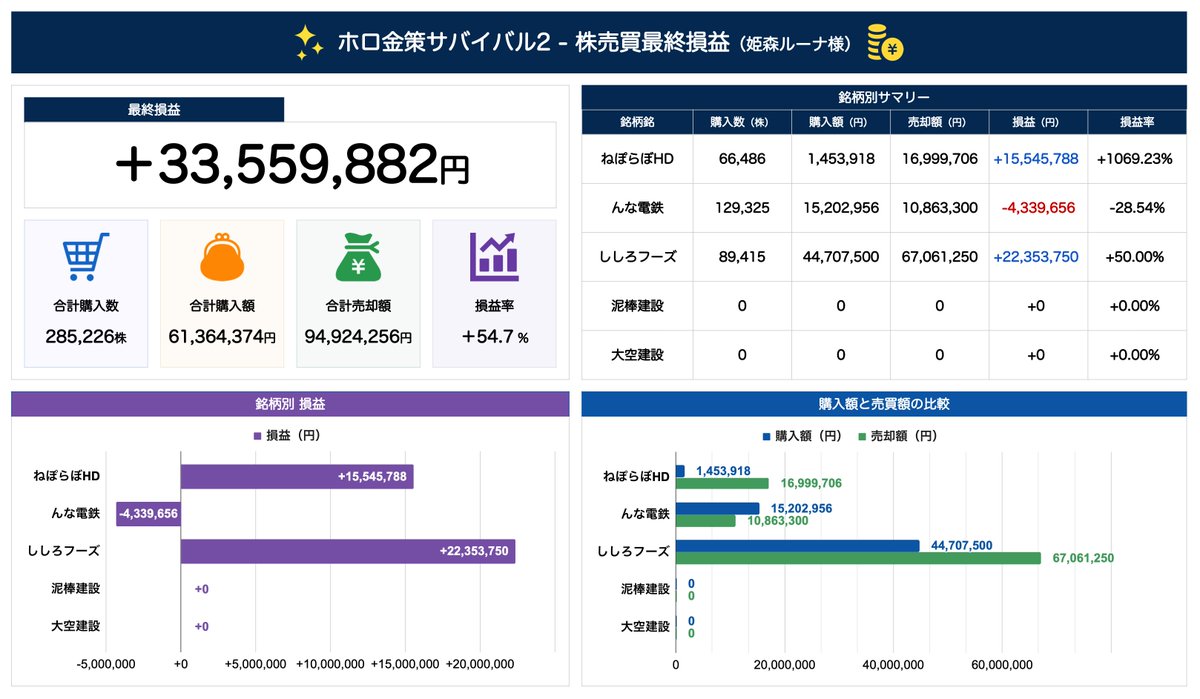This screenshot has width=1200, height=699.
Task: Click the 購入数（株） column header
Action: [741, 122]
